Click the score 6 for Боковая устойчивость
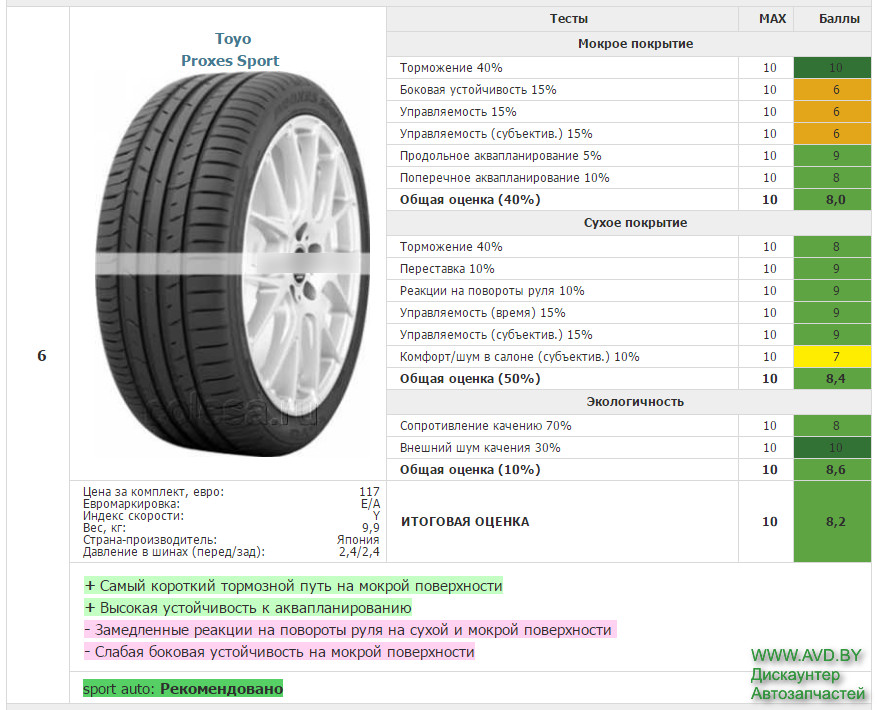Viewport: 878px width, 710px height. point(835,90)
